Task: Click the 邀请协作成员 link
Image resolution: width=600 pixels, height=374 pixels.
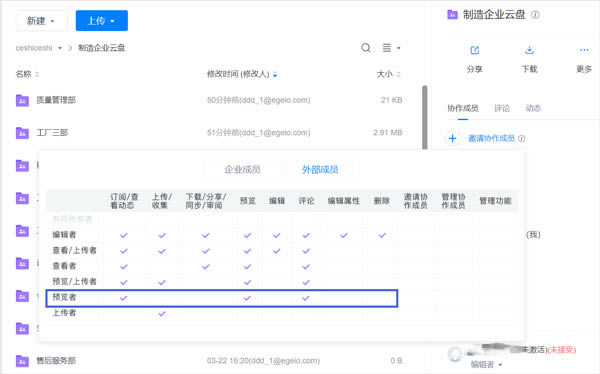Action: (491, 138)
